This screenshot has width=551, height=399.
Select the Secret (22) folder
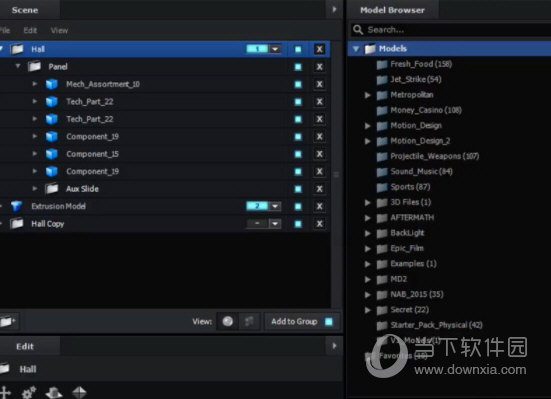[x=410, y=310]
